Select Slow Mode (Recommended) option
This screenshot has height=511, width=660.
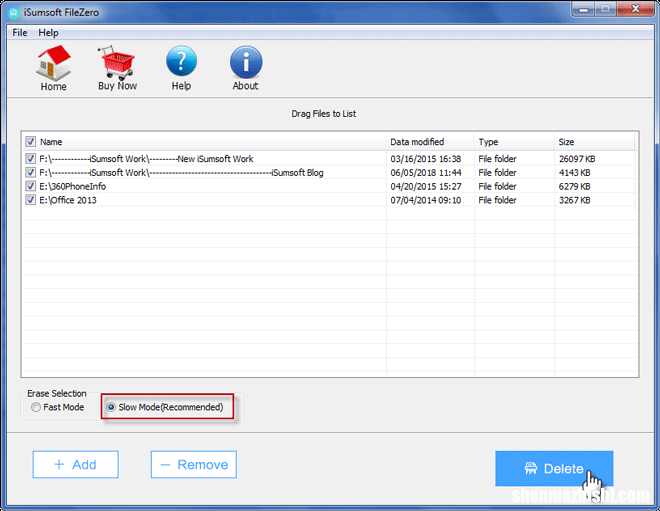pyautogui.click(x=111, y=408)
